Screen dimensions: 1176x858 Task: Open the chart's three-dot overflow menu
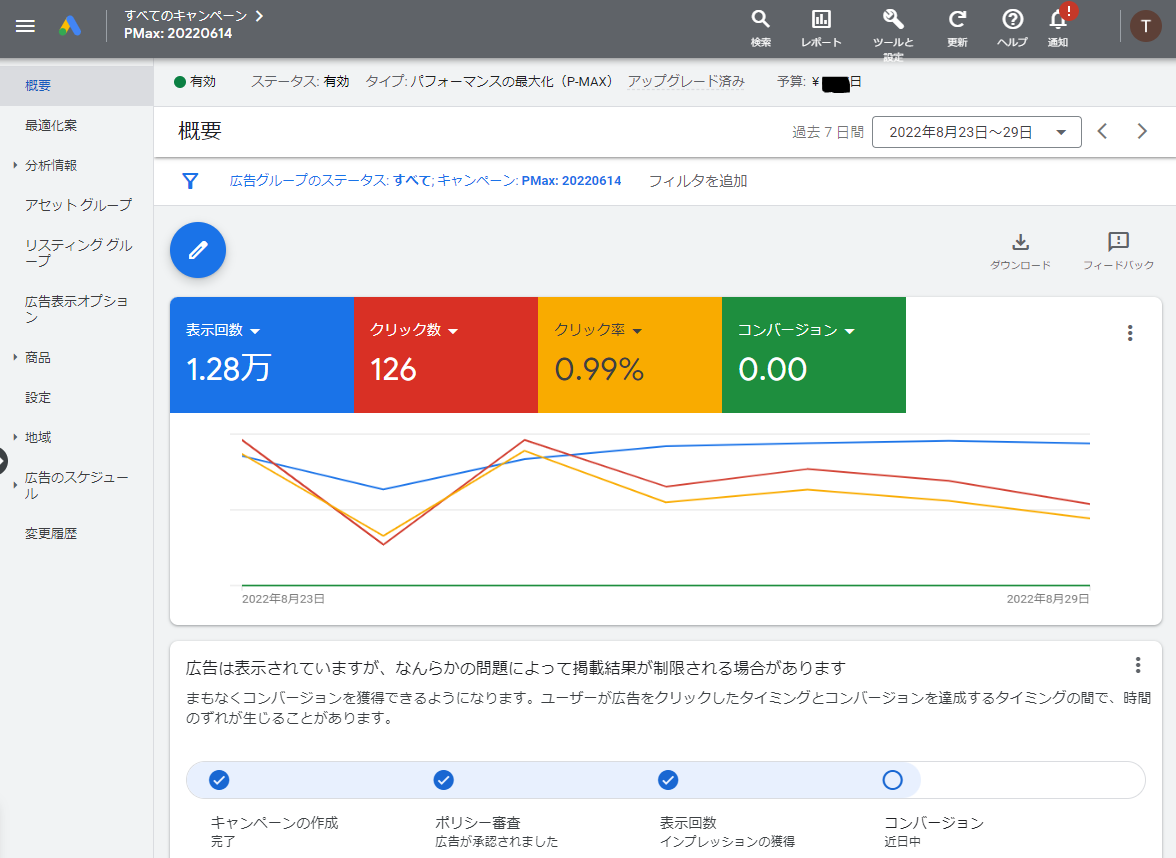(x=1129, y=332)
